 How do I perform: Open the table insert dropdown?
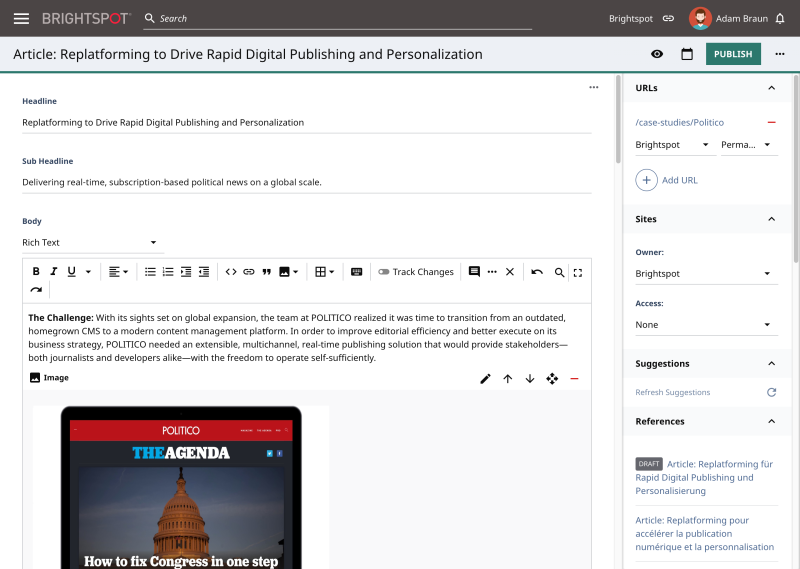pyautogui.click(x=324, y=272)
